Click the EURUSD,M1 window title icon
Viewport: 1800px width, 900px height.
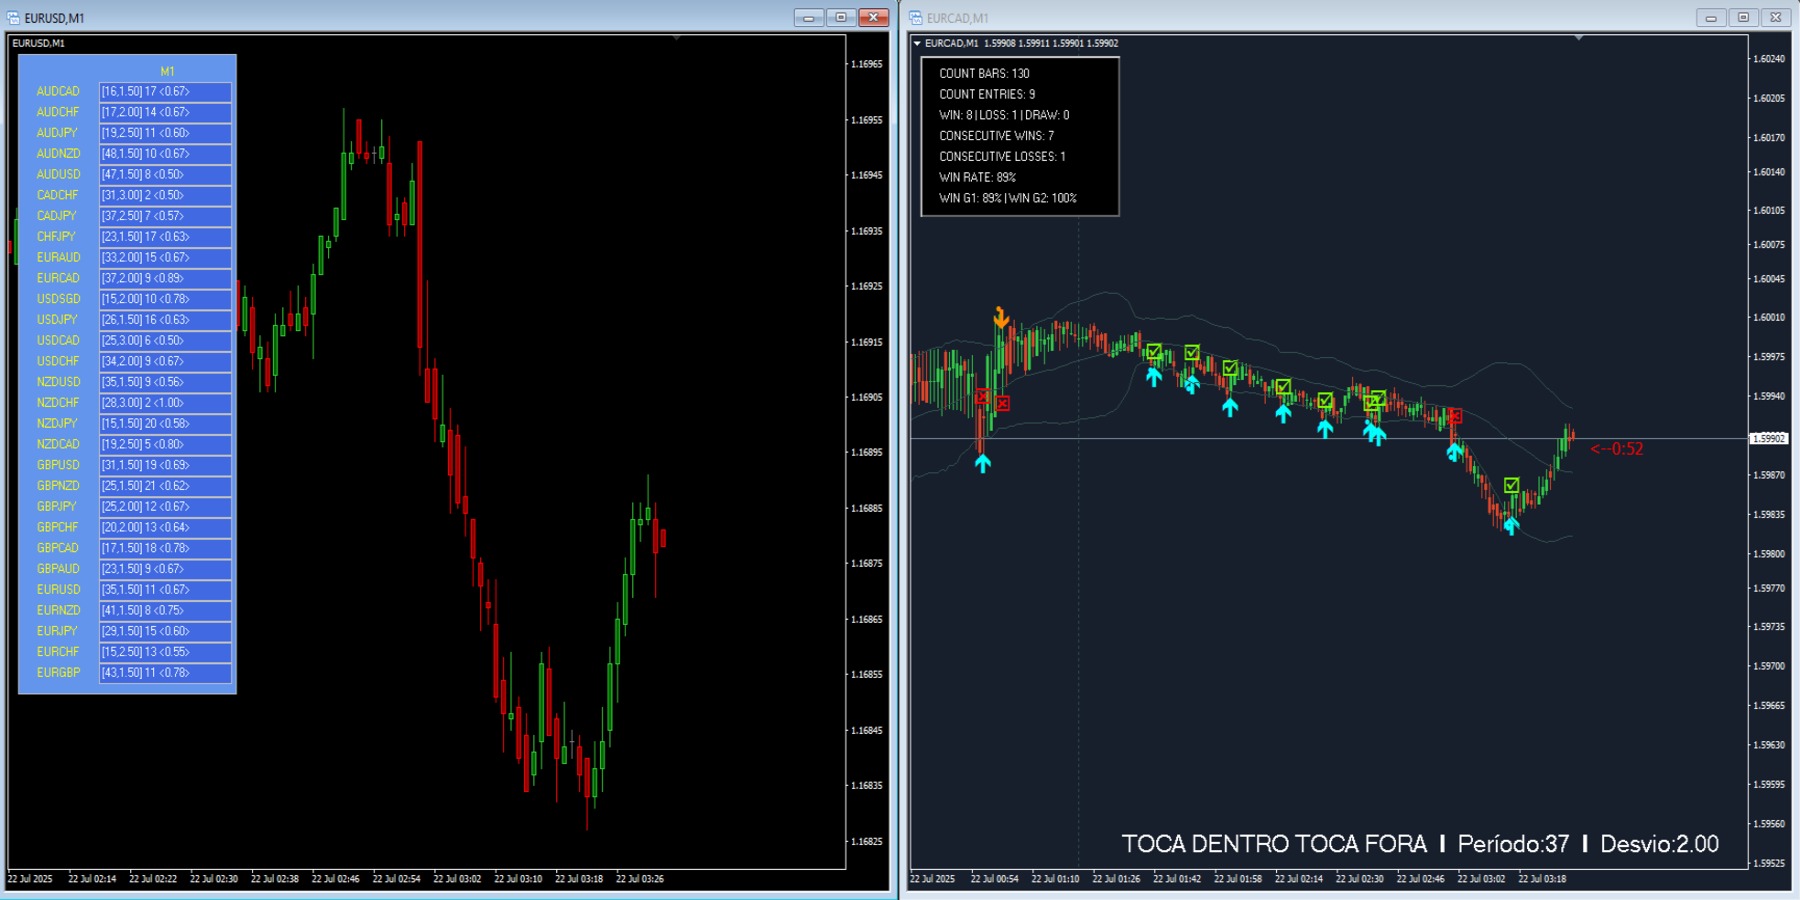14,18
